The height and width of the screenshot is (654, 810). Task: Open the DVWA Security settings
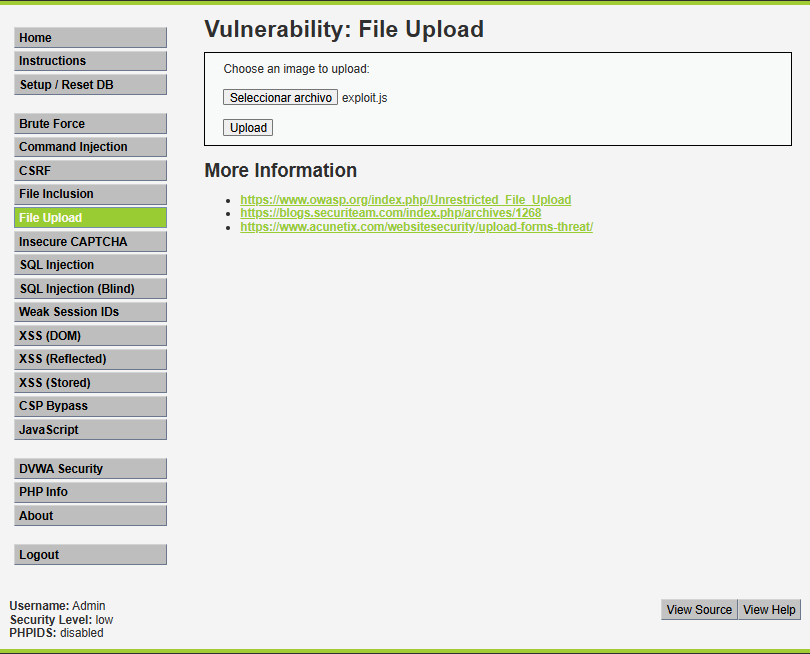90,469
